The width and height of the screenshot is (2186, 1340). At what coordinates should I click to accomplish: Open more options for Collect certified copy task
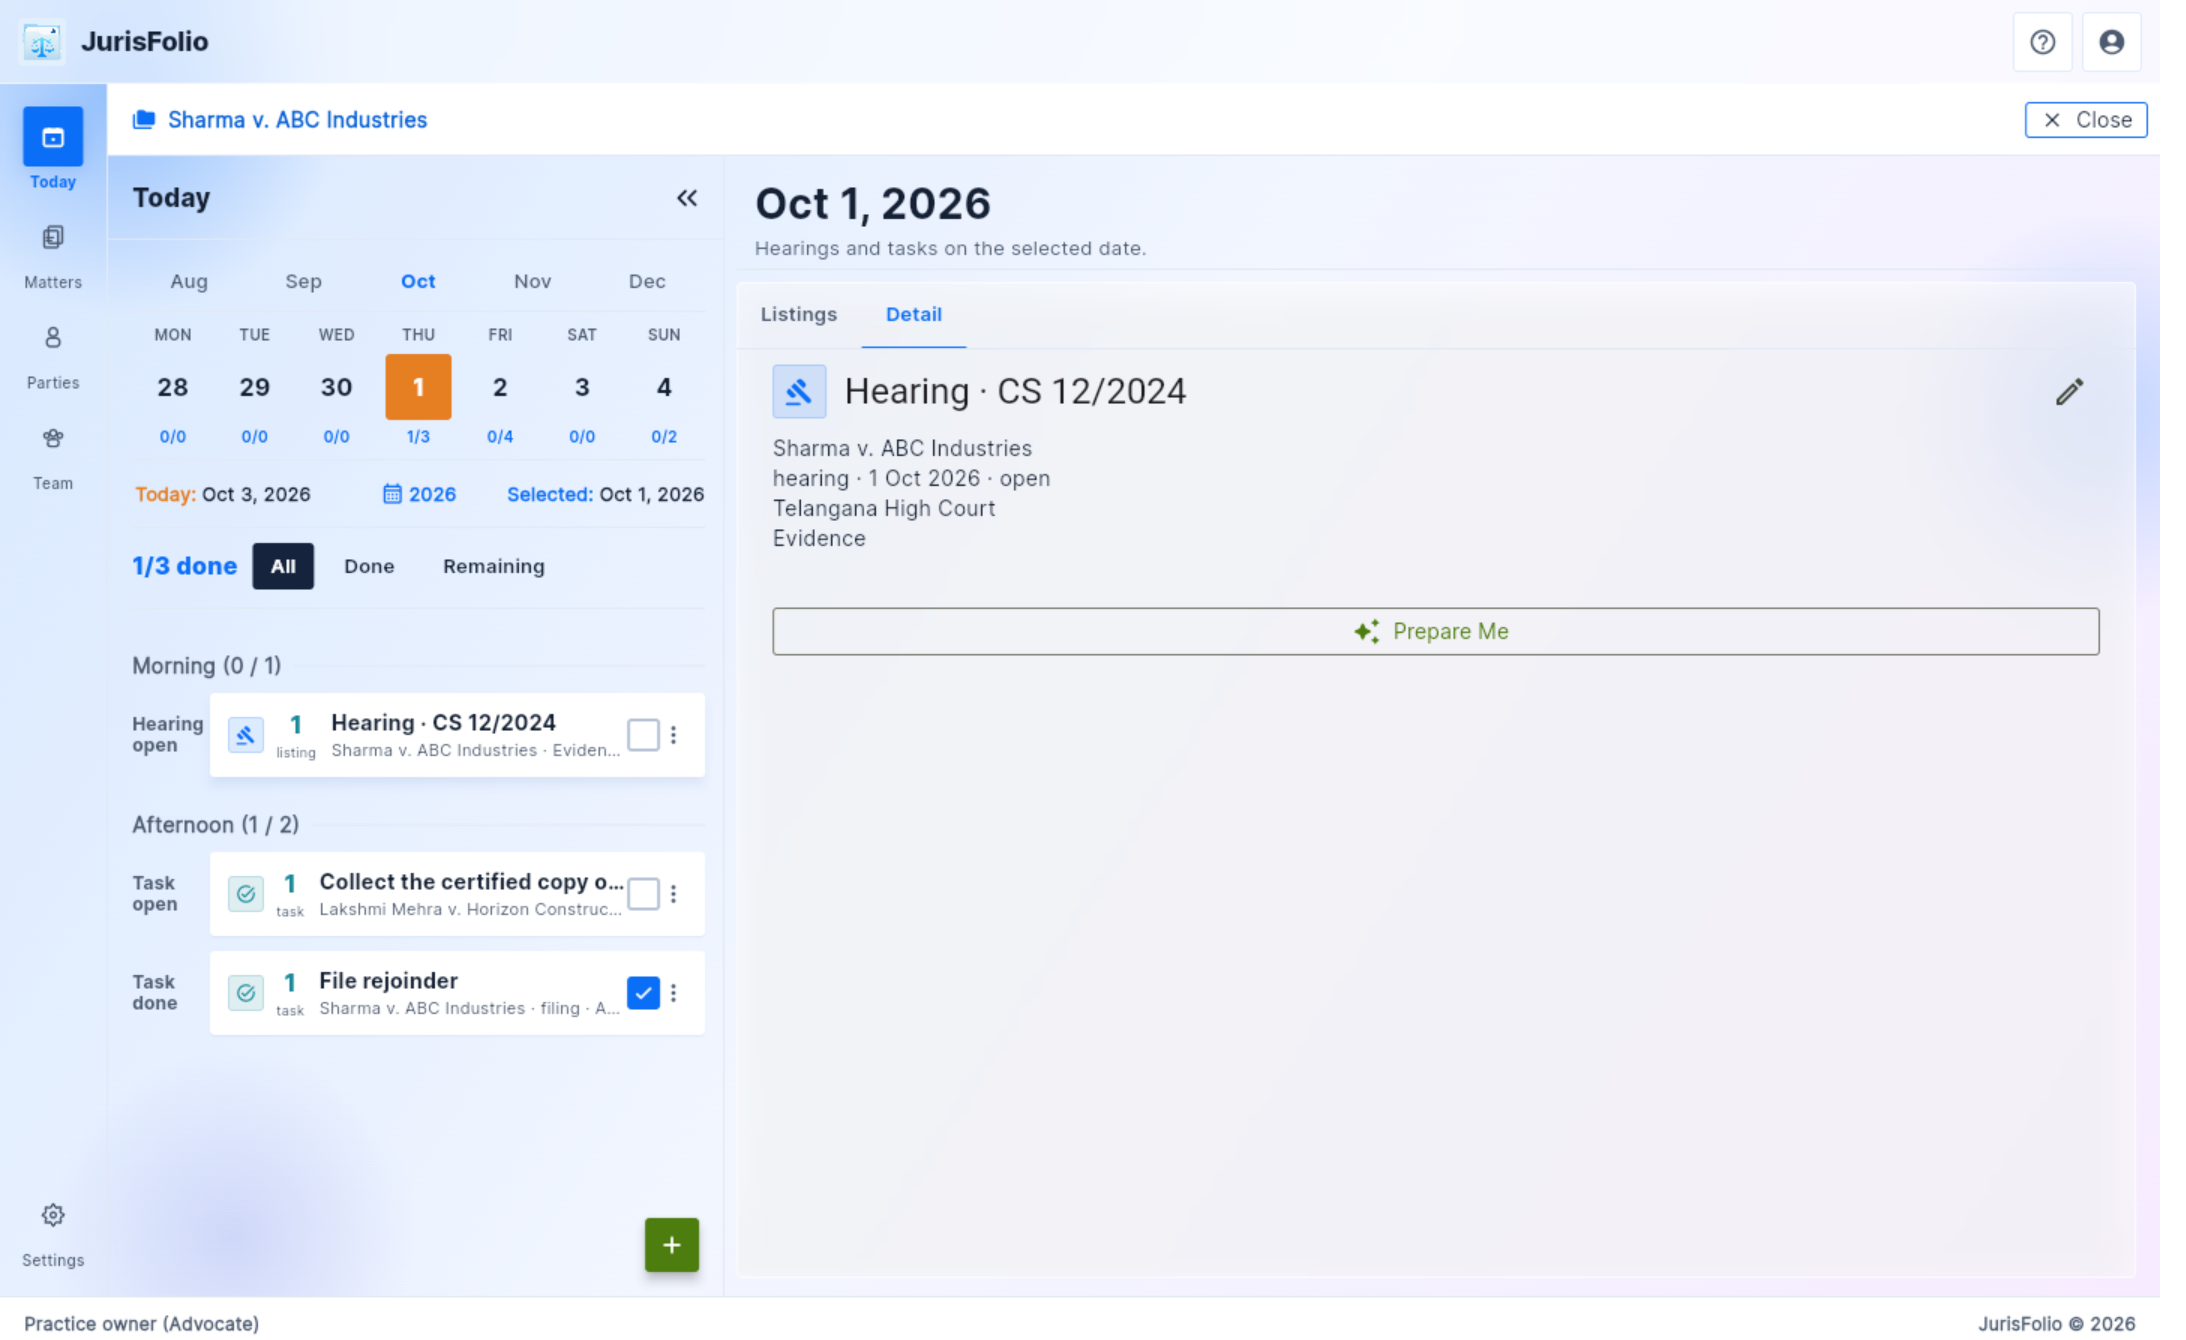point(674,894)
